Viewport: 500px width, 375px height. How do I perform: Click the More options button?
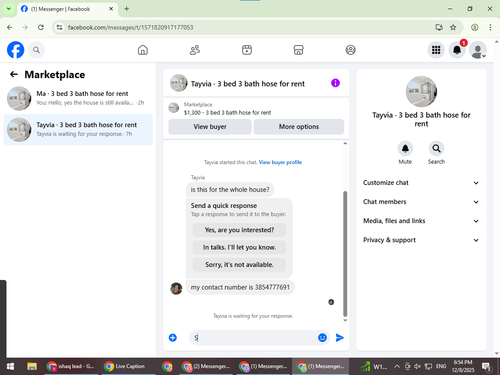coord(299,127)
